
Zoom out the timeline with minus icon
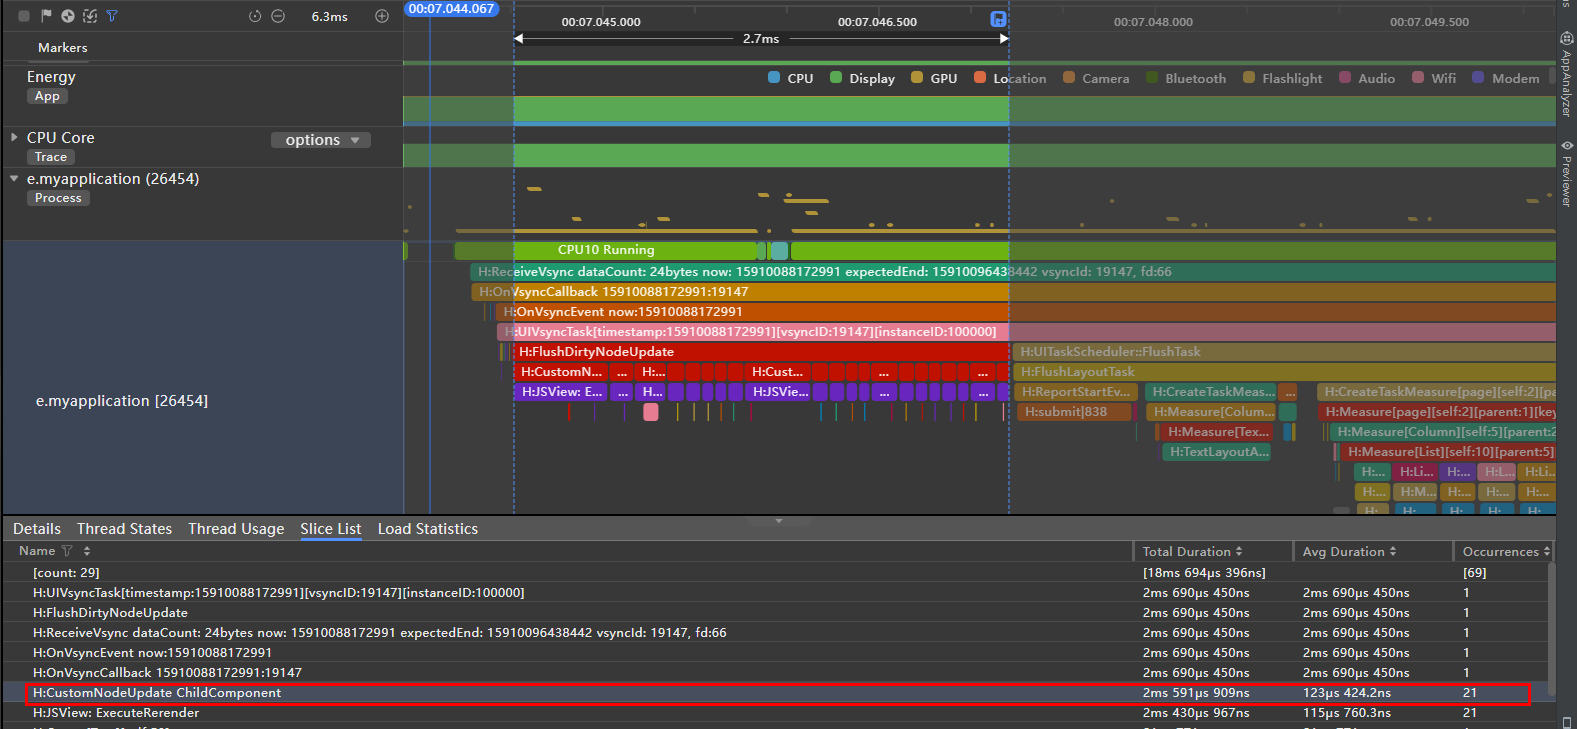point(278,16)
